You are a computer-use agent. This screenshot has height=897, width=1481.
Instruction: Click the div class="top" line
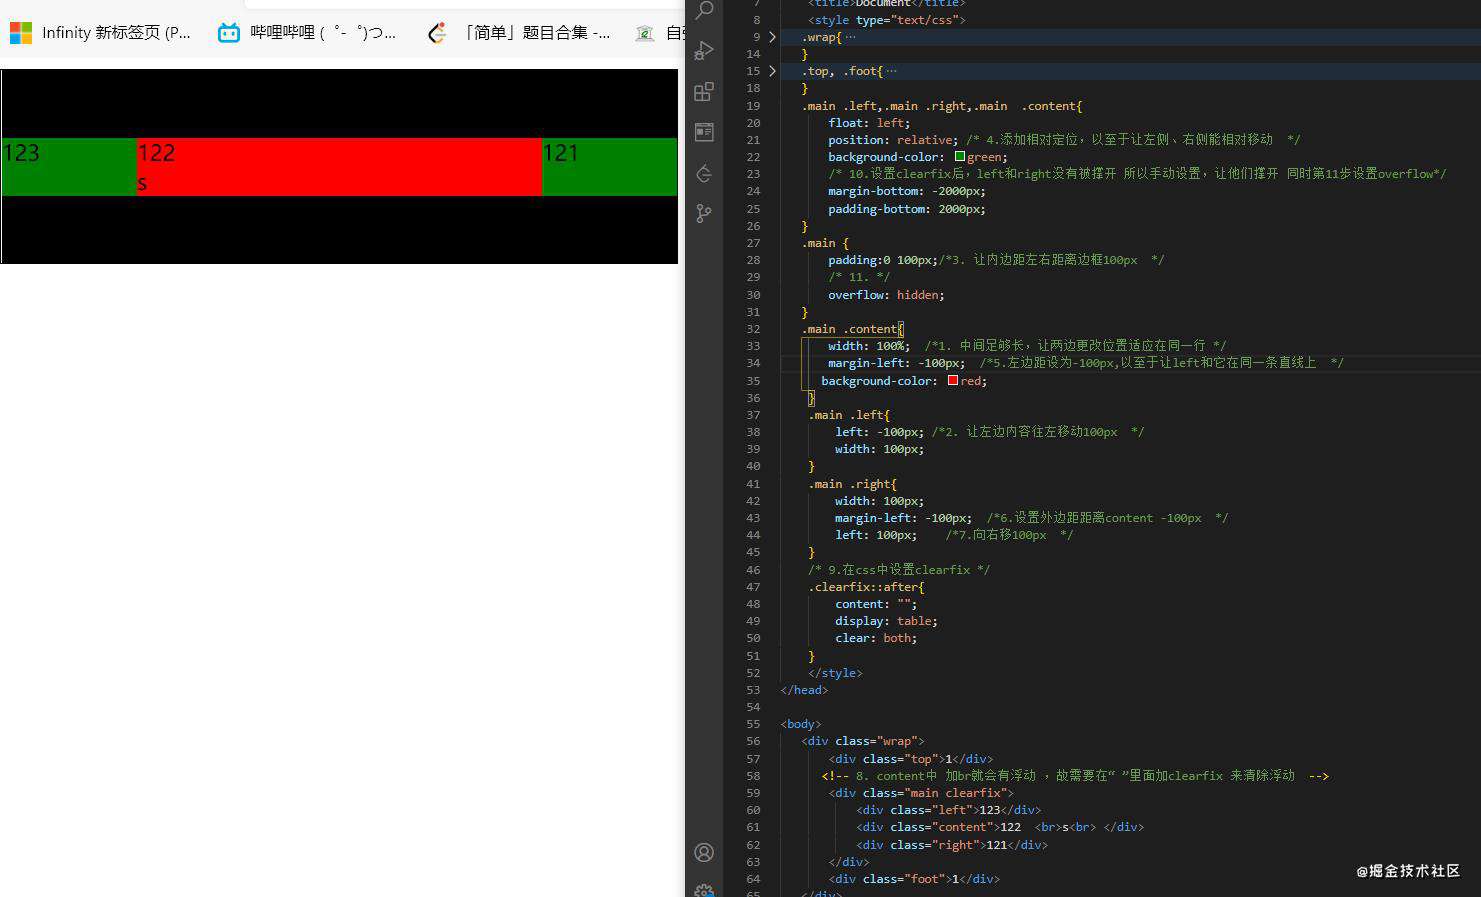click(911, 759)
